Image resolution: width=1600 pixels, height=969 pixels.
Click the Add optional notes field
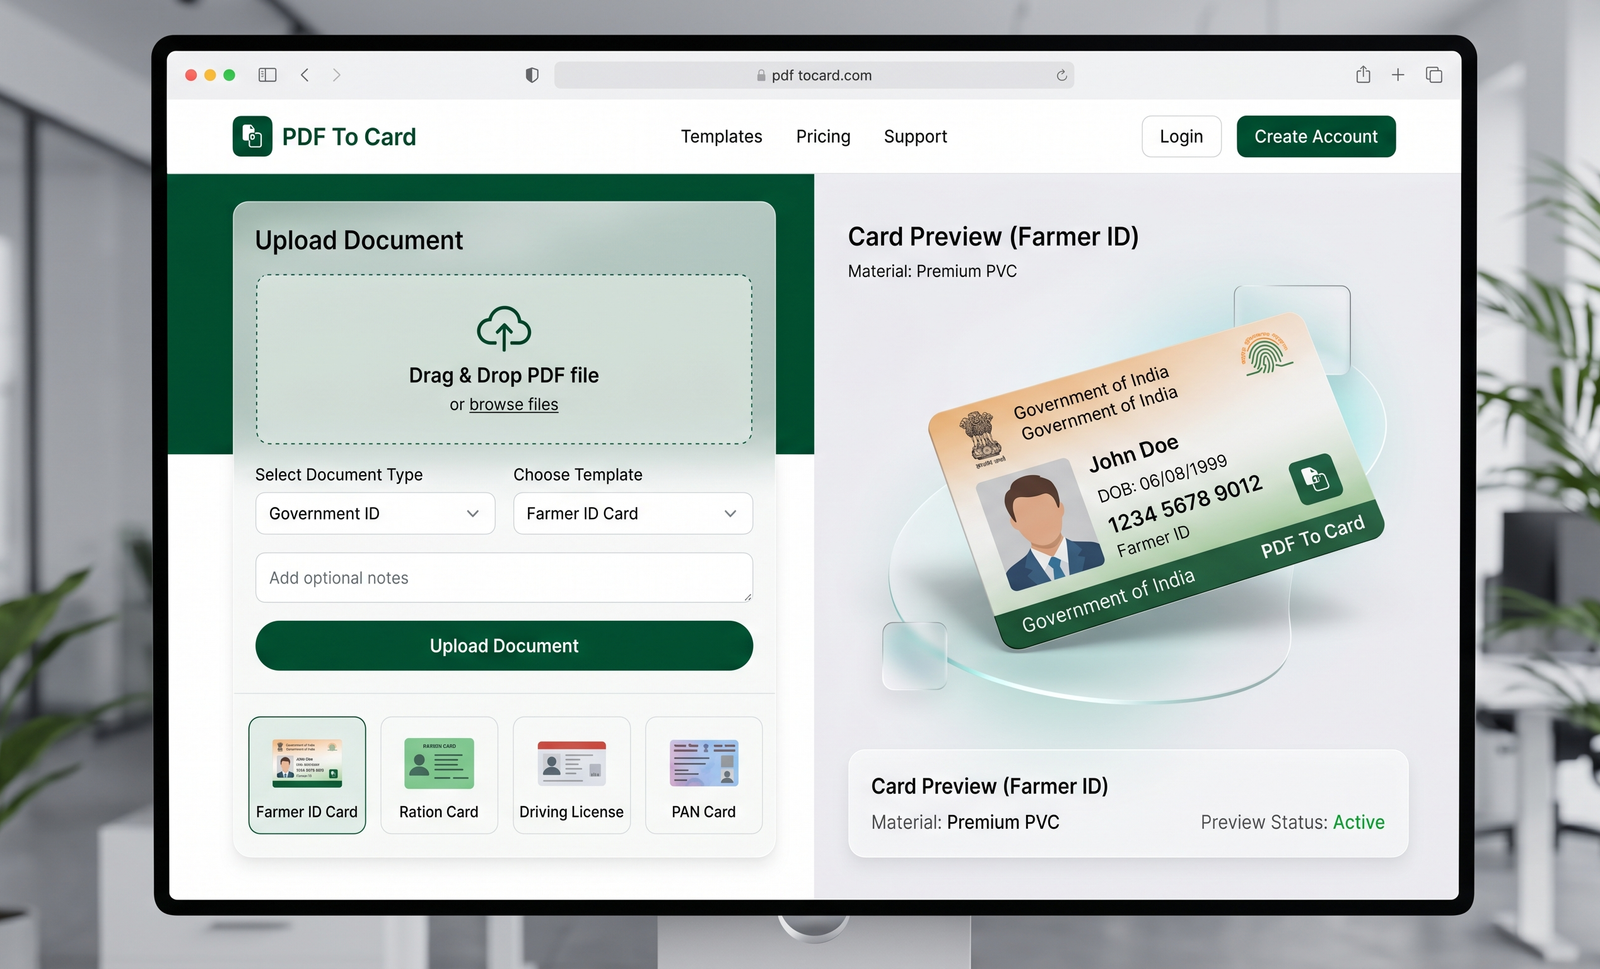(504, 578)
